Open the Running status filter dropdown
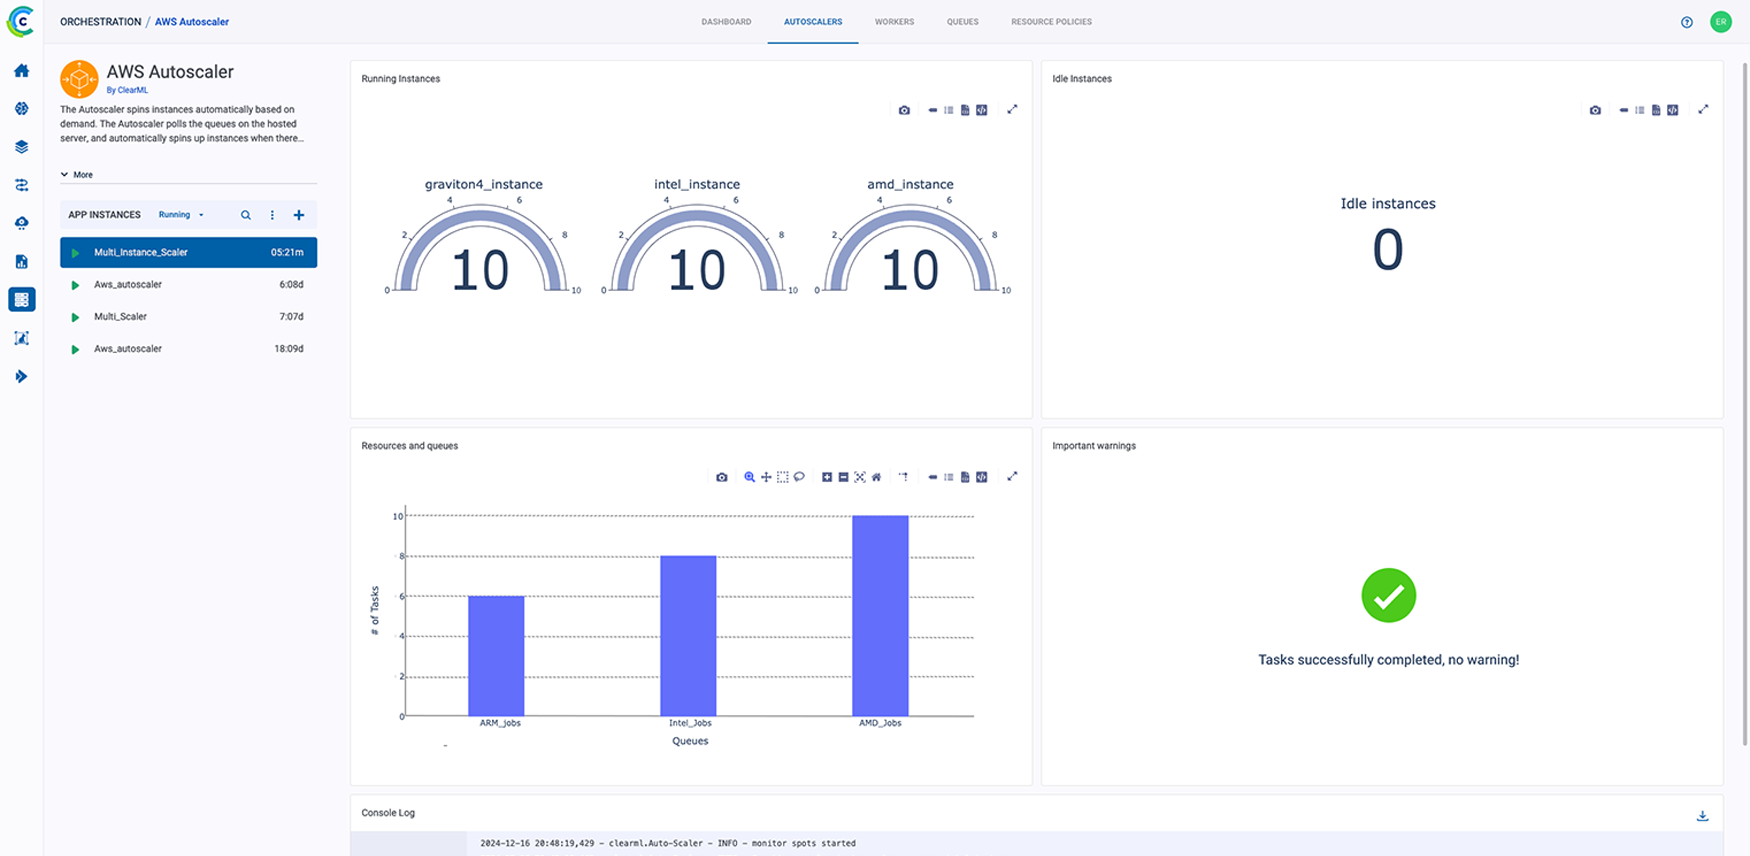1750x856 pixels. 181,215
